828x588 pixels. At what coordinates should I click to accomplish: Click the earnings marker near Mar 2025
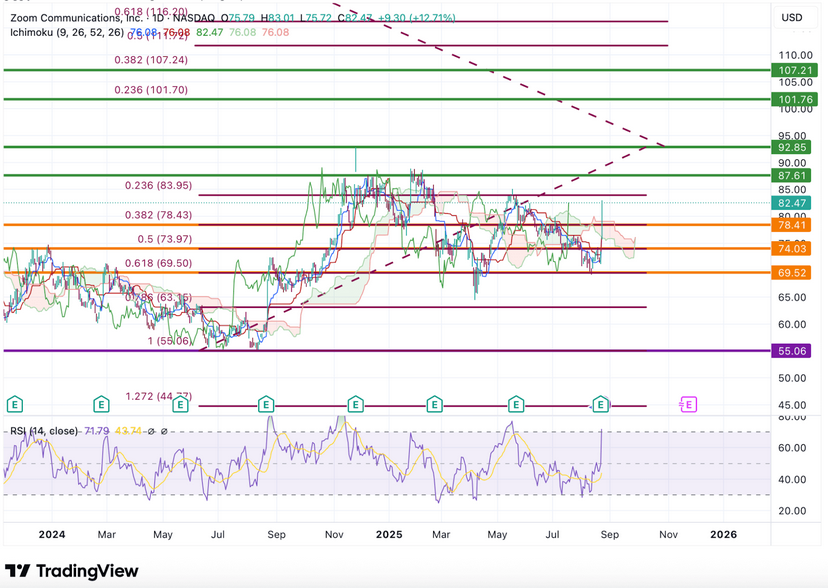tap(434, 404)
